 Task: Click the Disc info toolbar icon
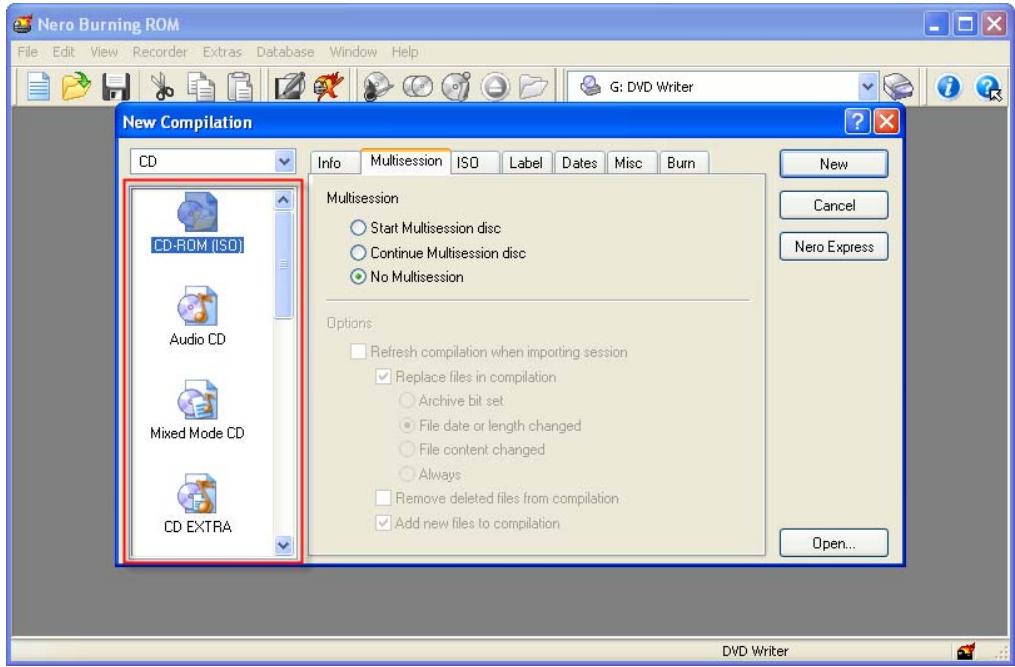tap(456, 87)
